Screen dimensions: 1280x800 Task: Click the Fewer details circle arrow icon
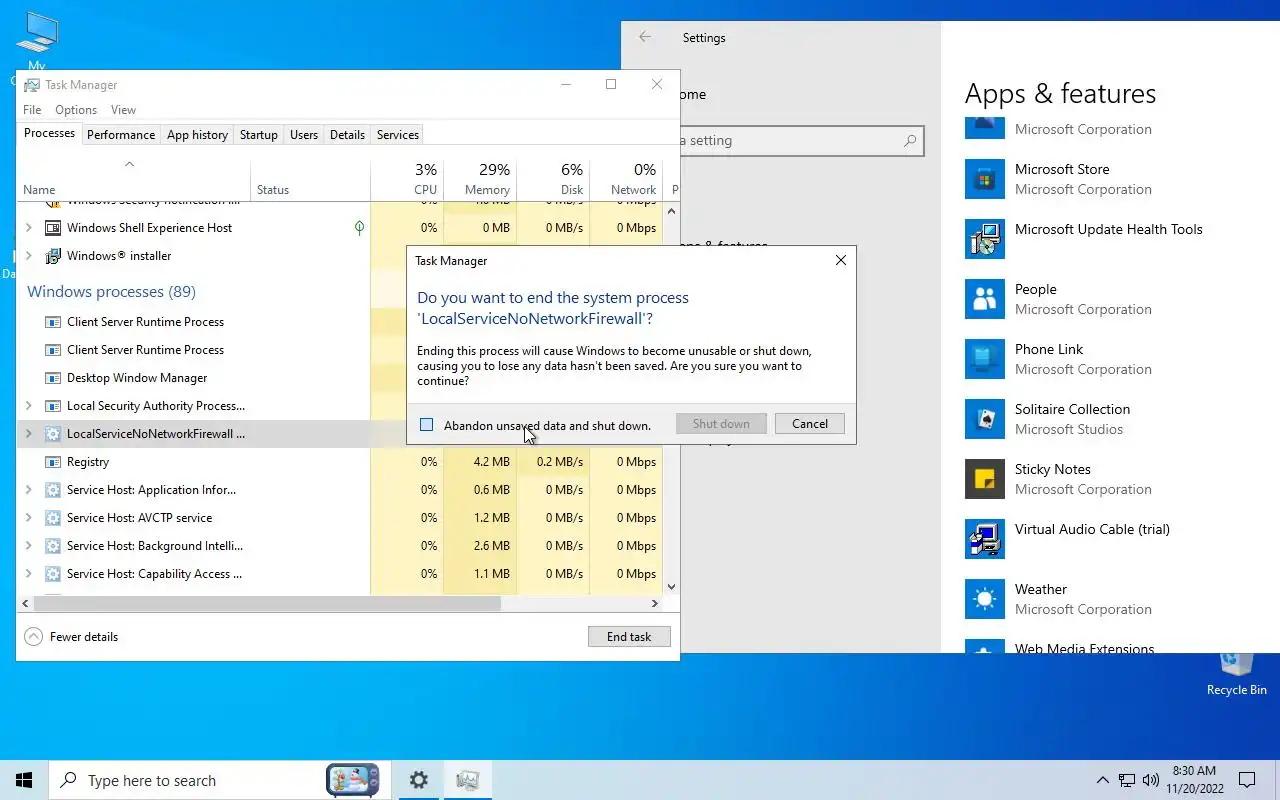pos(33,637)
